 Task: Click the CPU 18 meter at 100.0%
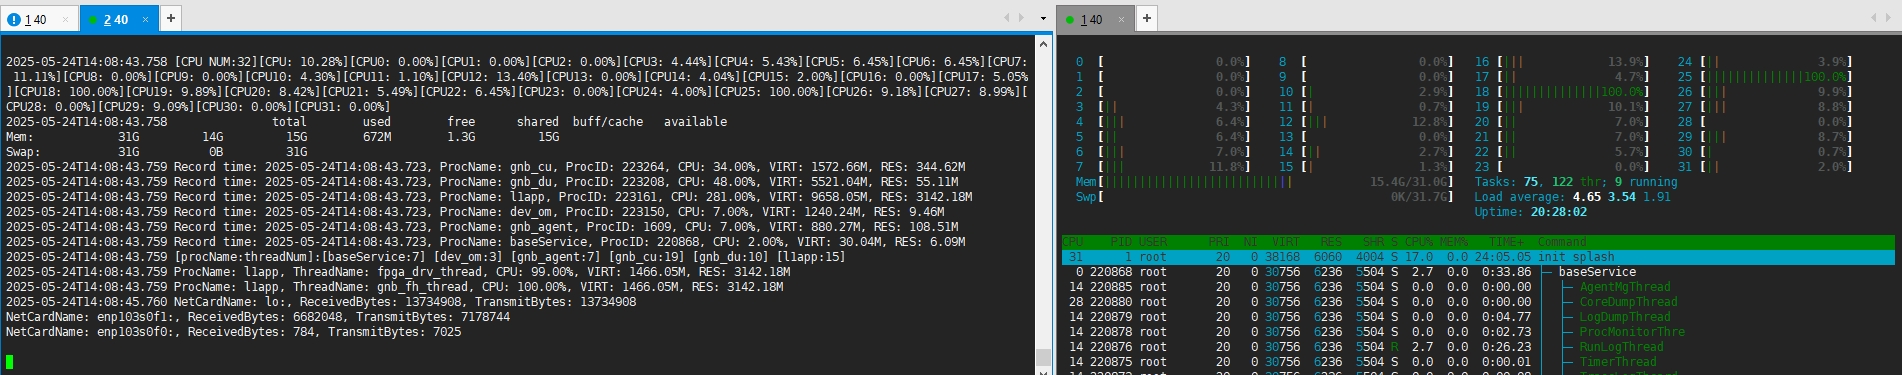click(x=1562, y=92)
